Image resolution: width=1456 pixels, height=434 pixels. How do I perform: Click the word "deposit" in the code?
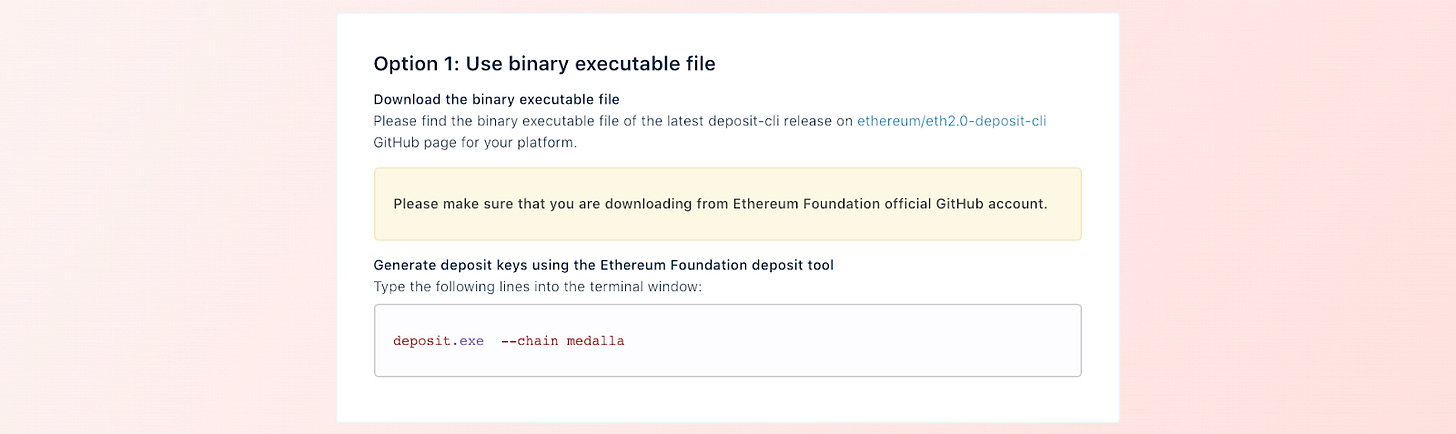click(421, 341)
